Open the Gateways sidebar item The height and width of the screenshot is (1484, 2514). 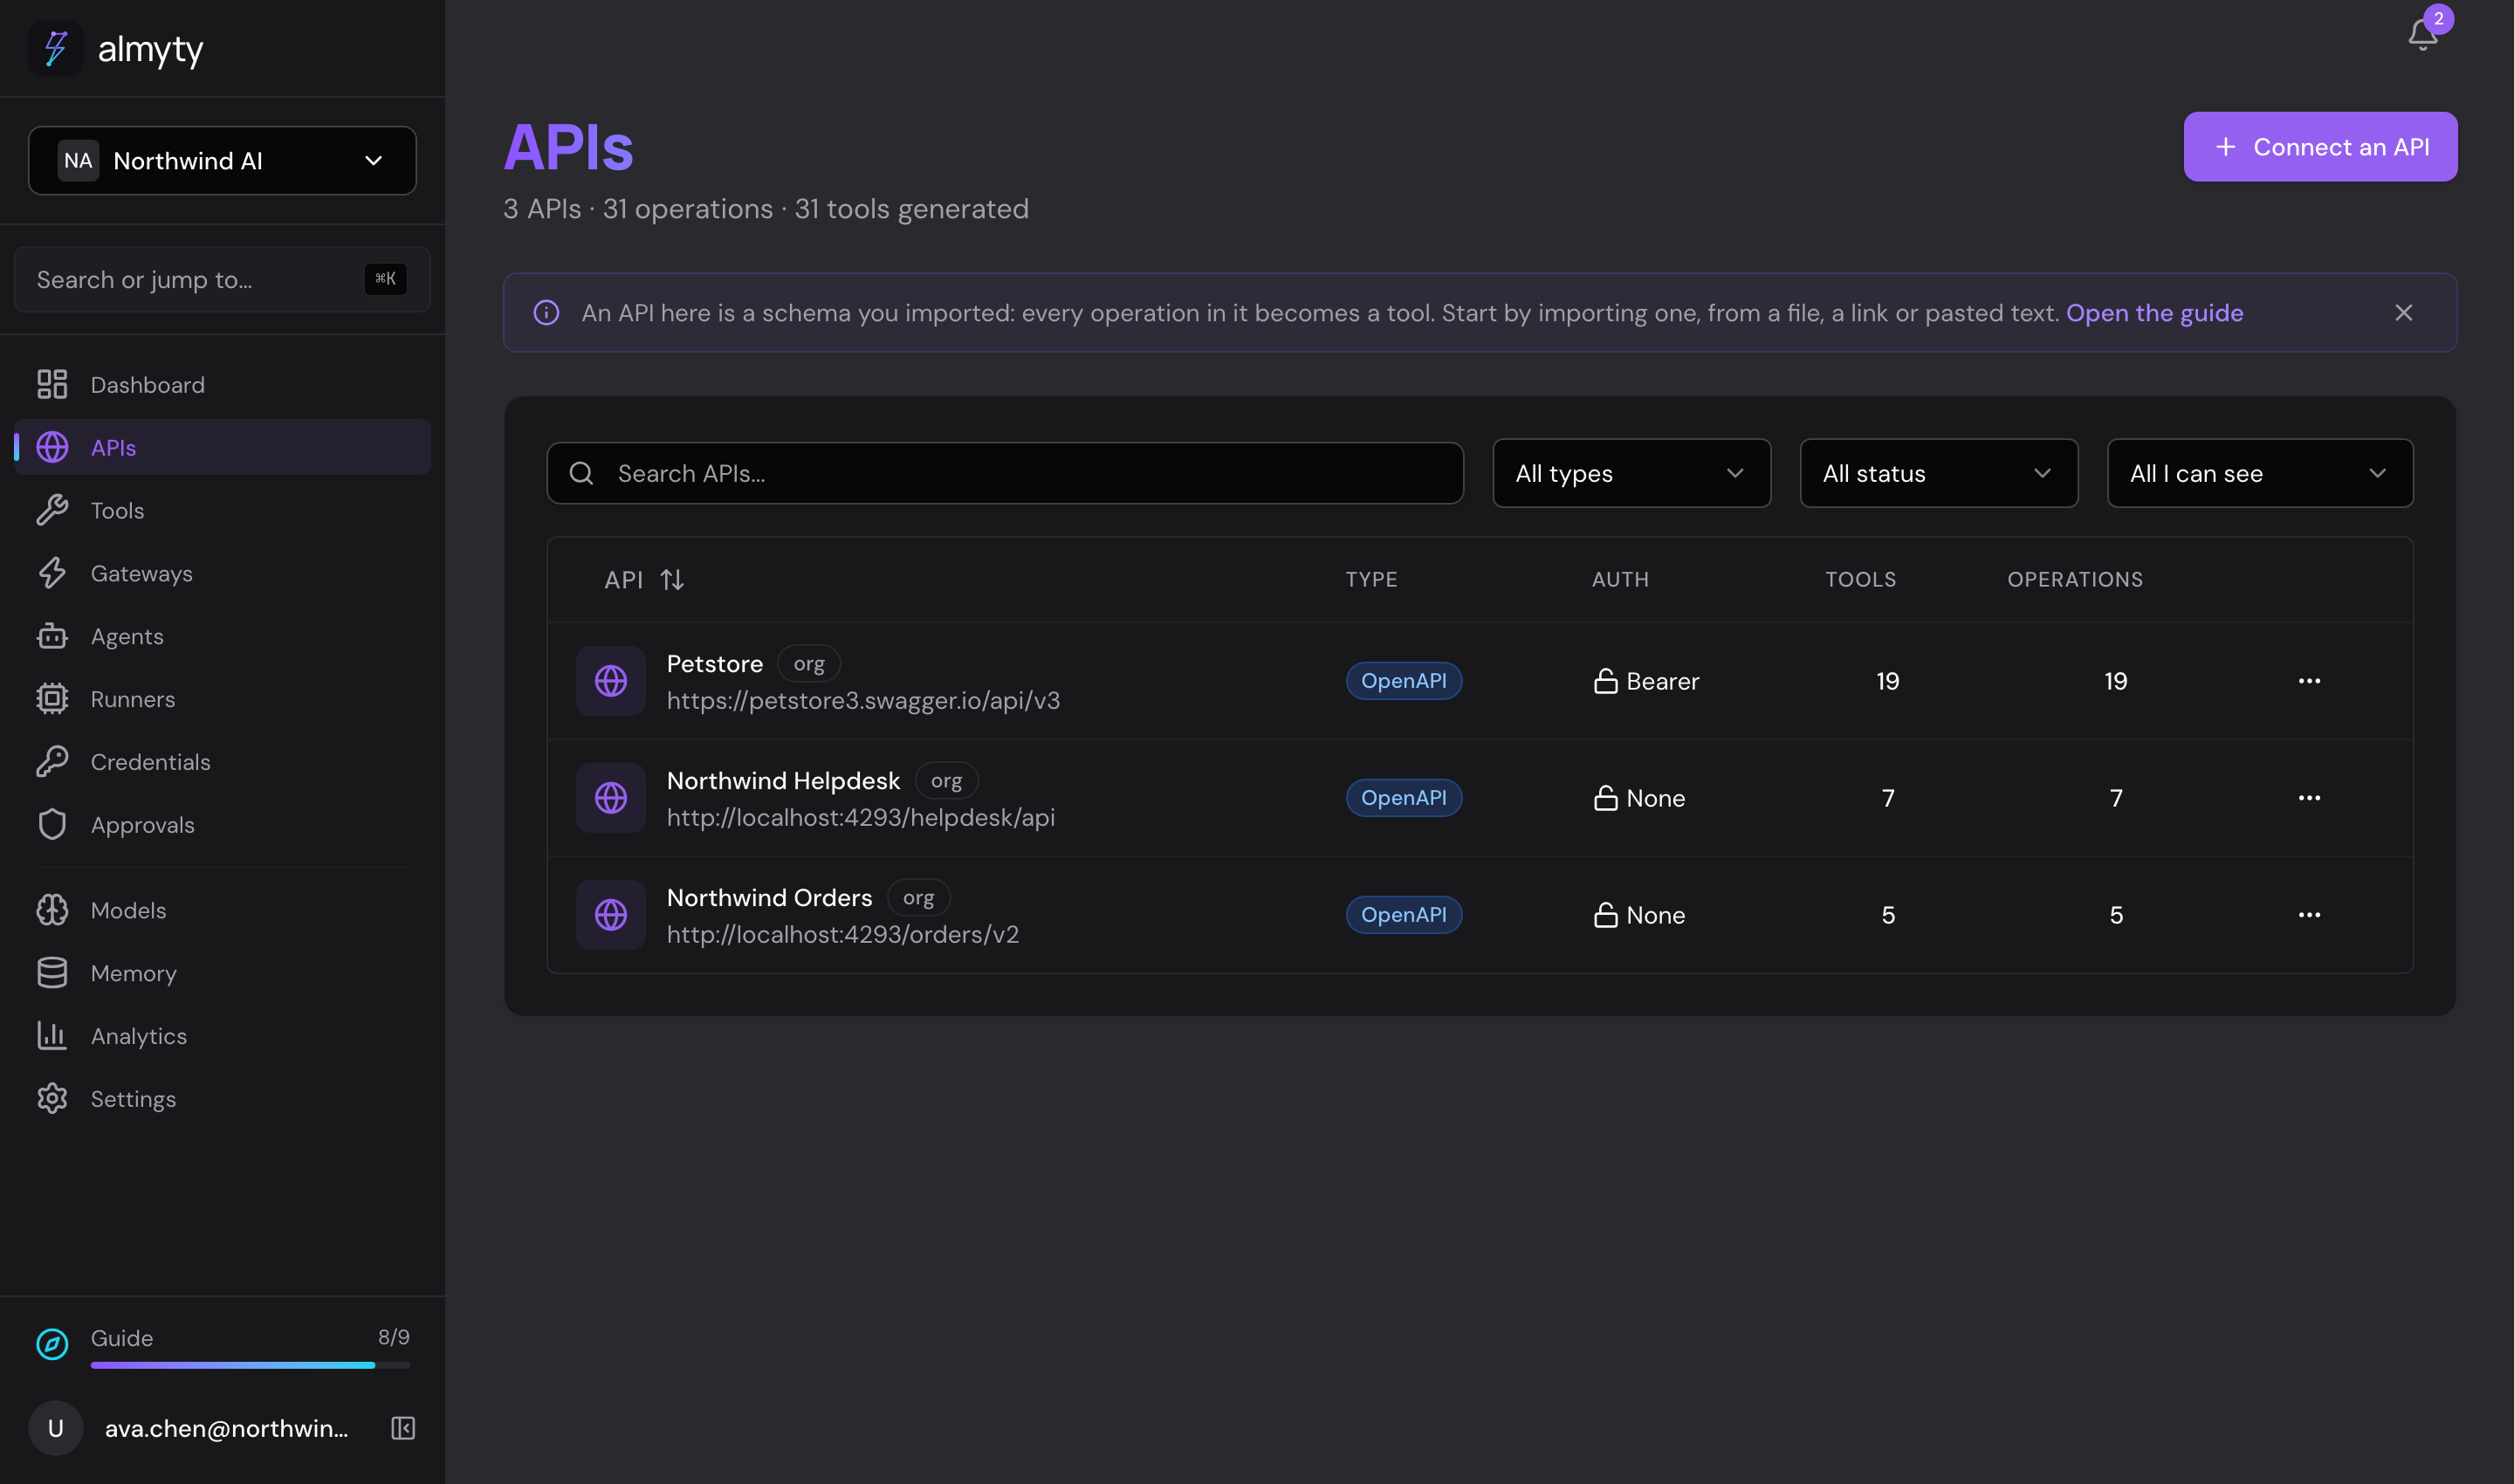pyautogui.click(x=222, y=574)
